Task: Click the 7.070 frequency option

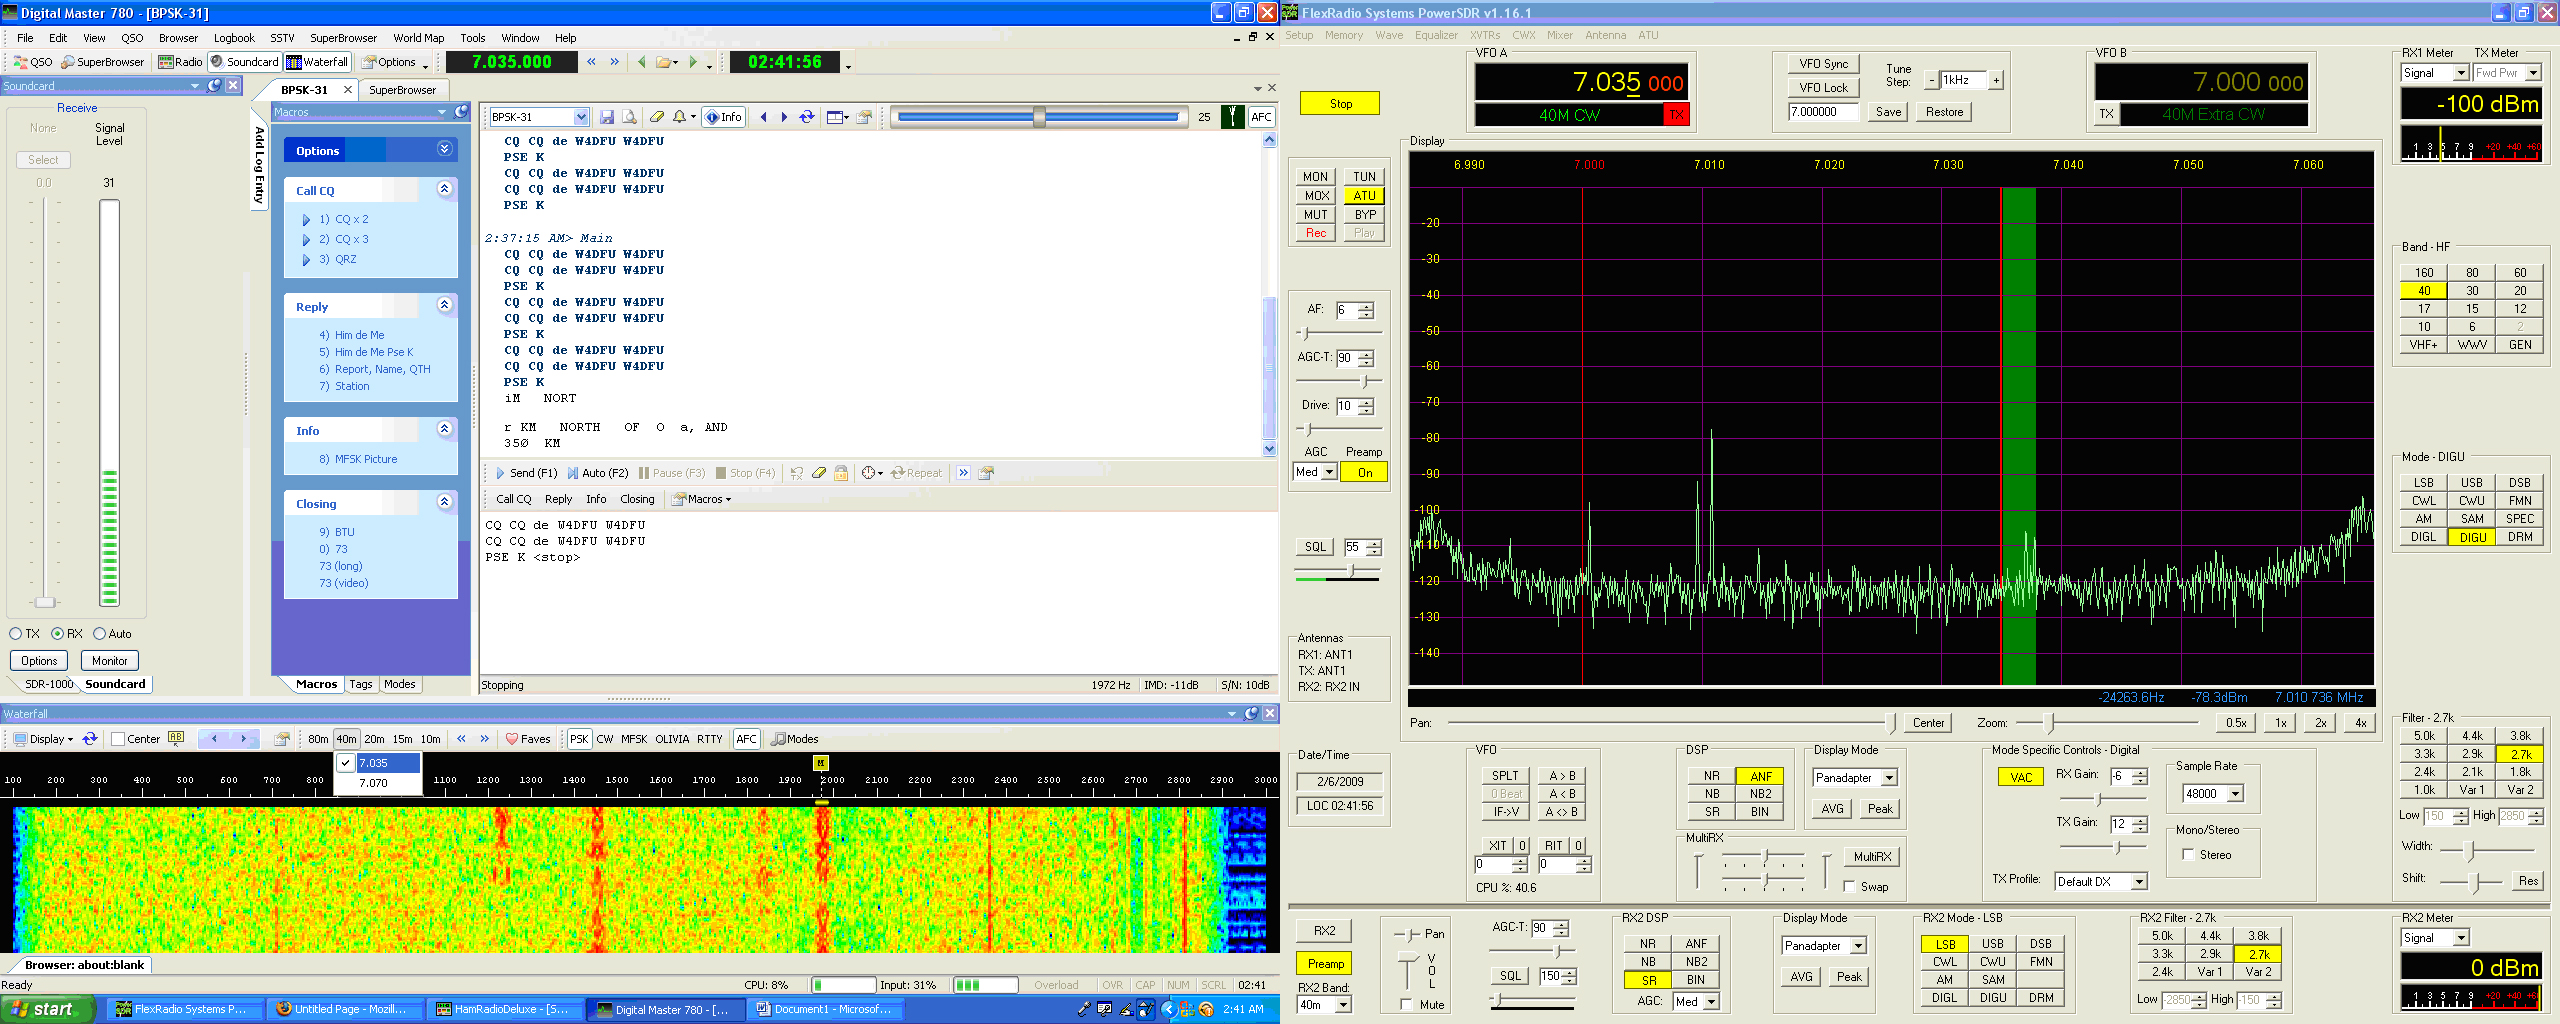Action: (x=374, y=783)
